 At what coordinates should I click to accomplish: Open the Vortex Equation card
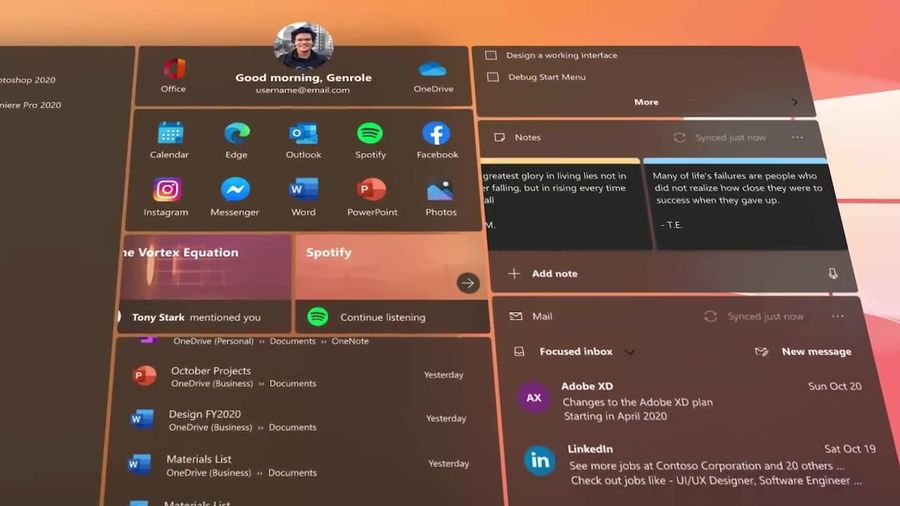pos(207,267)
